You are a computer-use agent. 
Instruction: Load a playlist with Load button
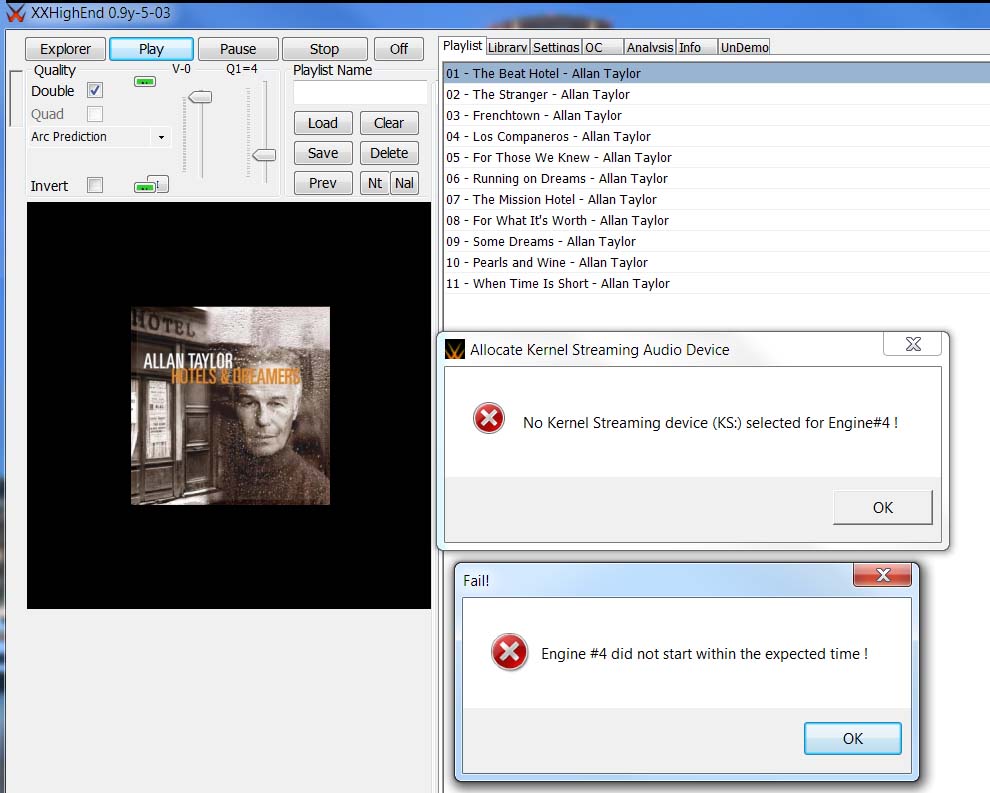tap(323, 123)
